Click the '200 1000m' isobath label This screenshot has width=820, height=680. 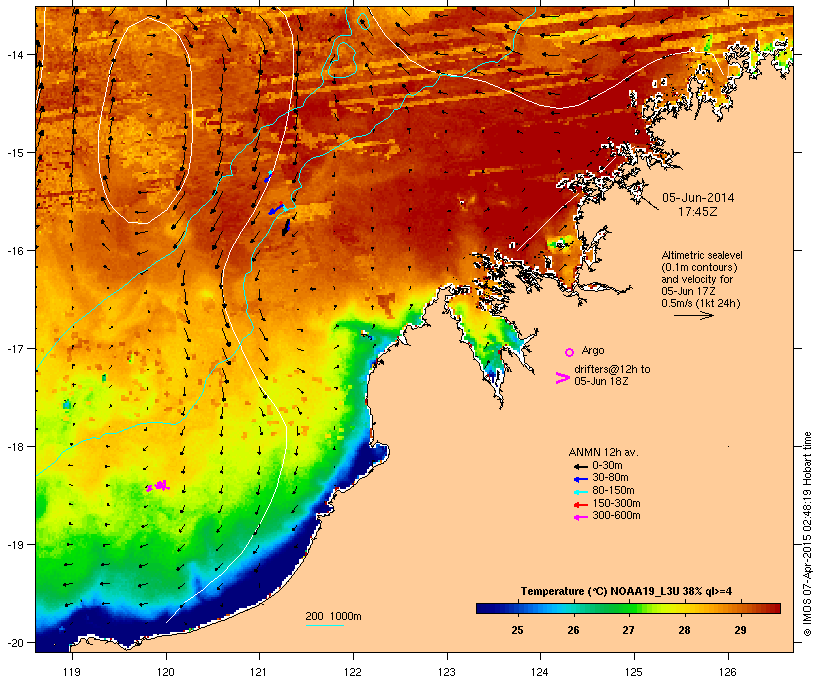click(333, 616)
